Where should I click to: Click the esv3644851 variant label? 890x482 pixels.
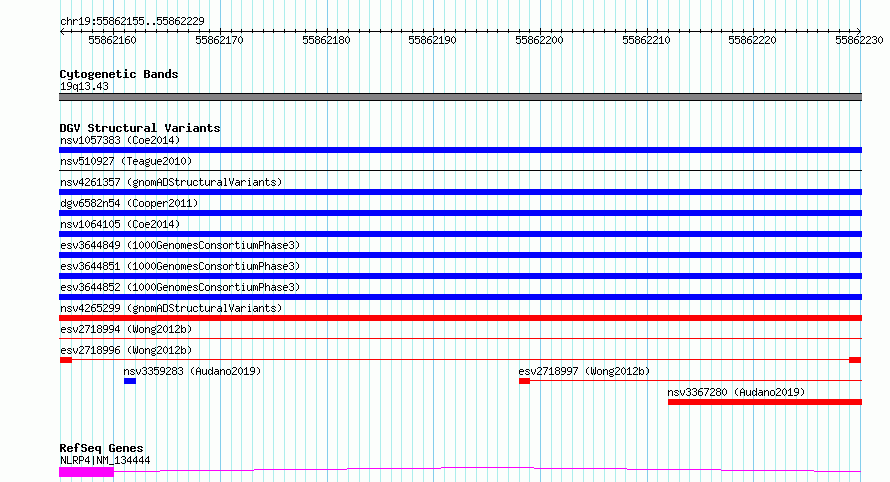179,266
